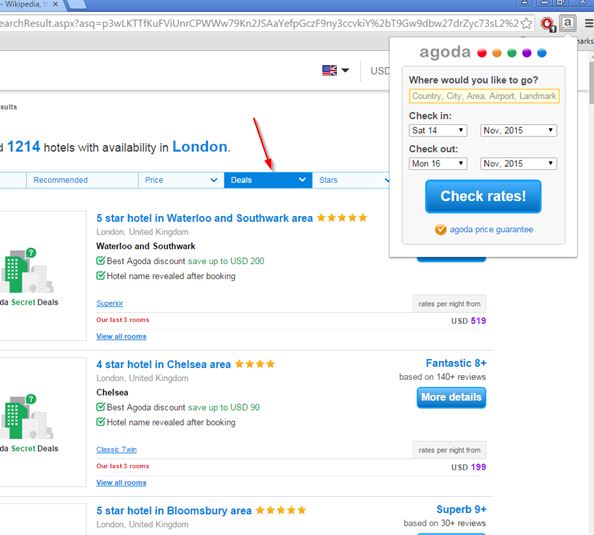The width and height of the screenshot is (594, 535).
Task: Click More details for Chelsea hotel
Action: pyautogui.click(x=451, y=397)
